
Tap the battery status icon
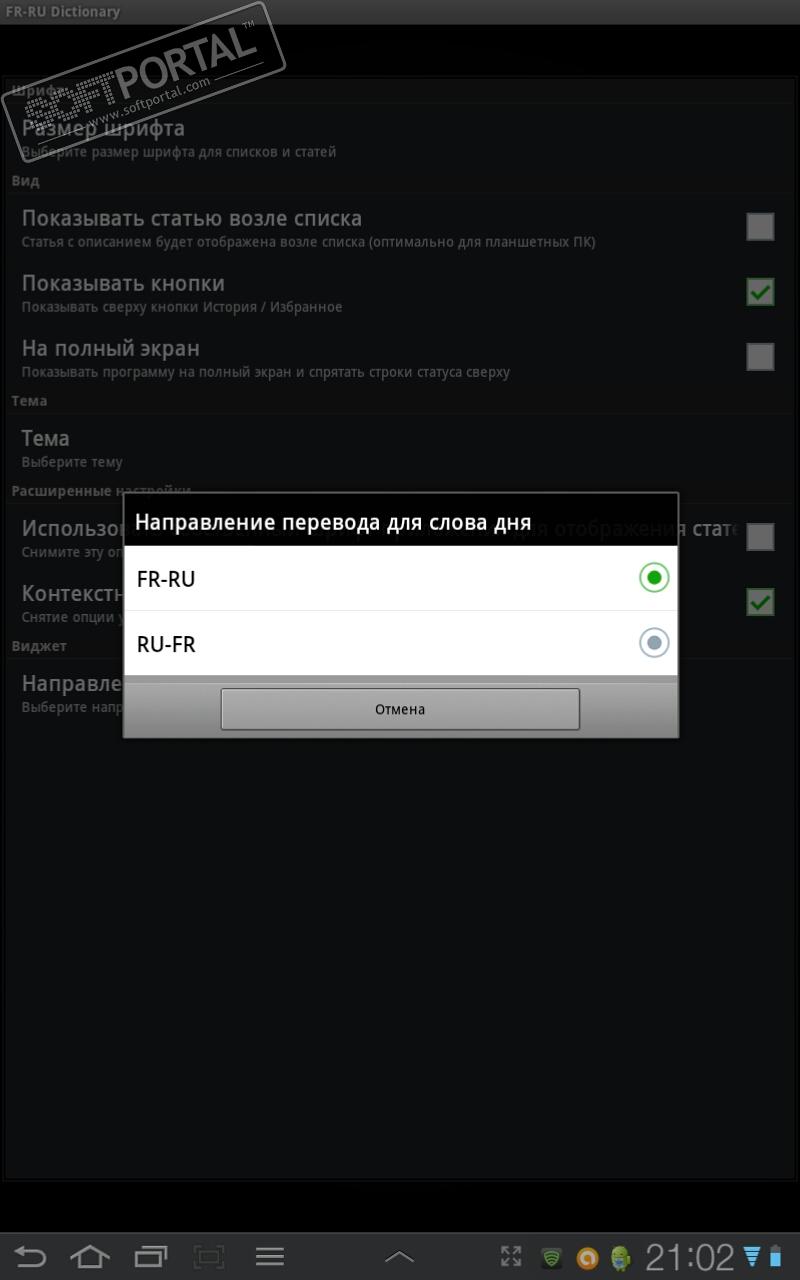(x=775, y=1257)
